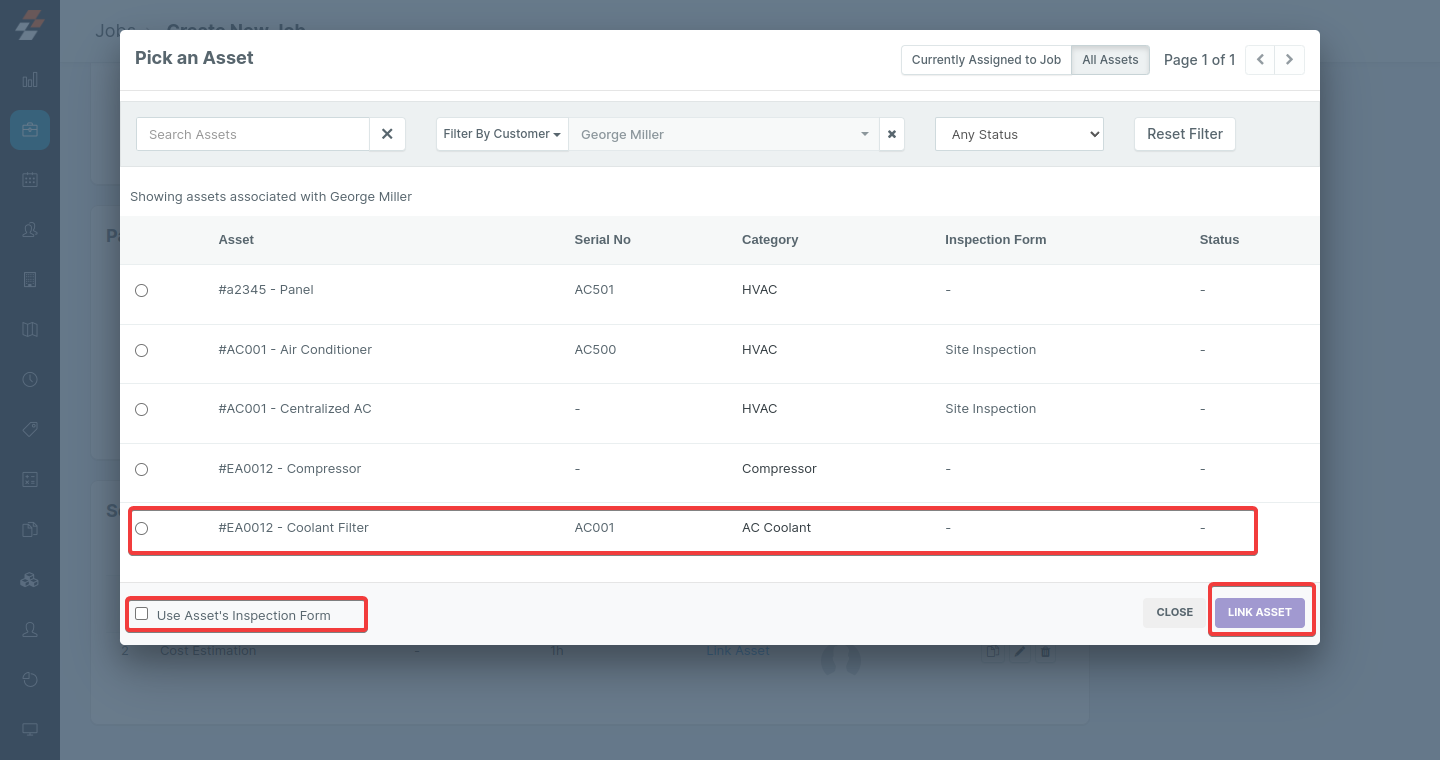Select the #a2345 - Panel asset radio button
This screenshot has width=1440, height=760.
click(141, 290)
